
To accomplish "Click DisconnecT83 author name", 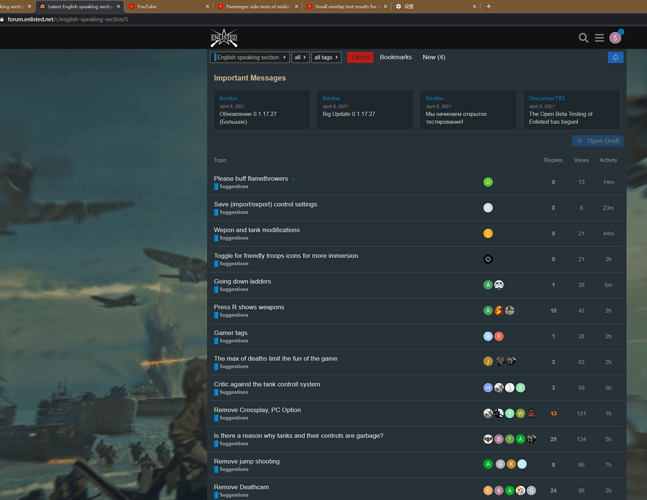I will point(546,98).
